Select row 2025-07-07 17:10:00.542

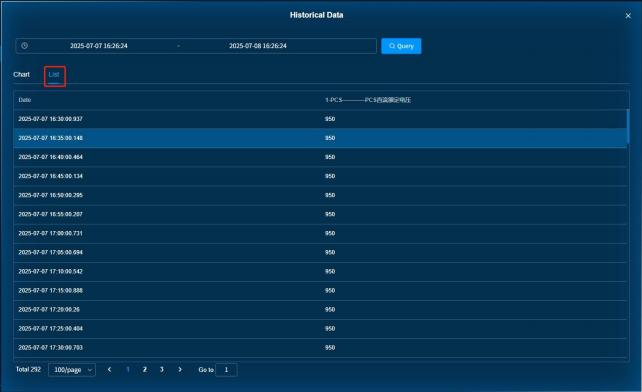point(320,271)
